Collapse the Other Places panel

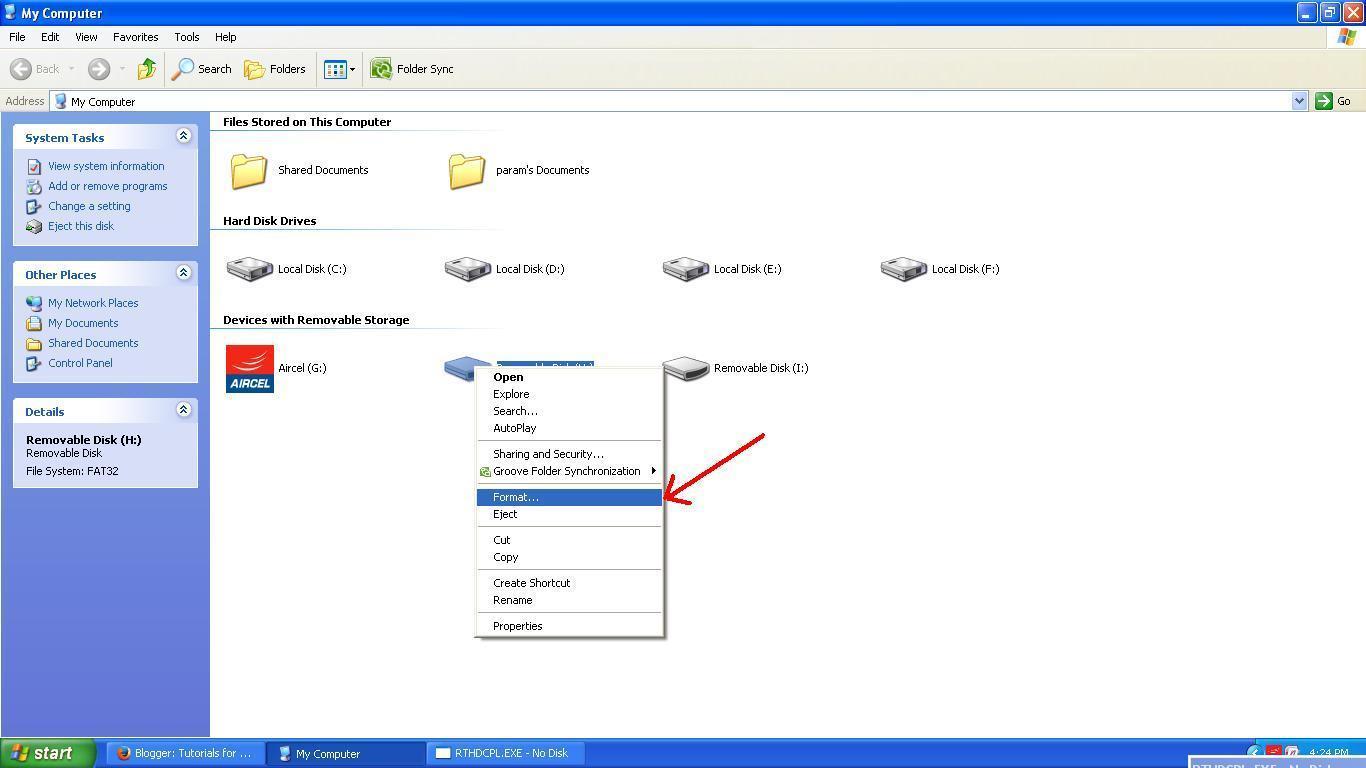pos(183,272)
